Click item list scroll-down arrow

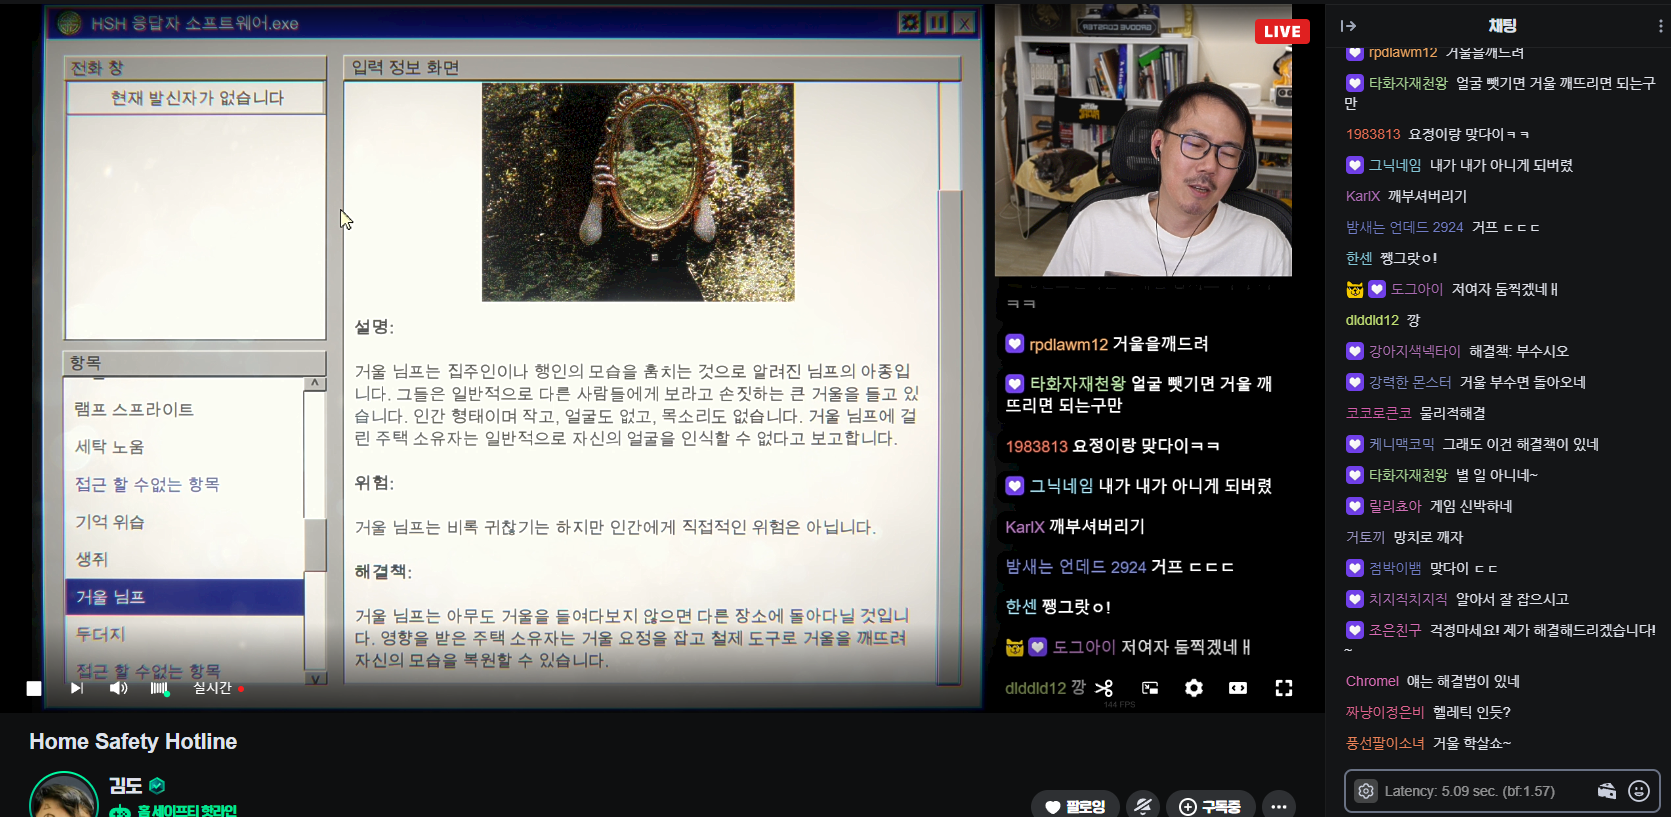pyautogui.click(x=315, y=678)
